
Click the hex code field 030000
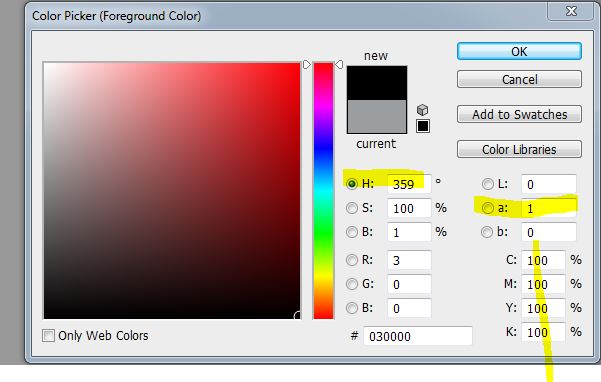[x=418, y=336]
